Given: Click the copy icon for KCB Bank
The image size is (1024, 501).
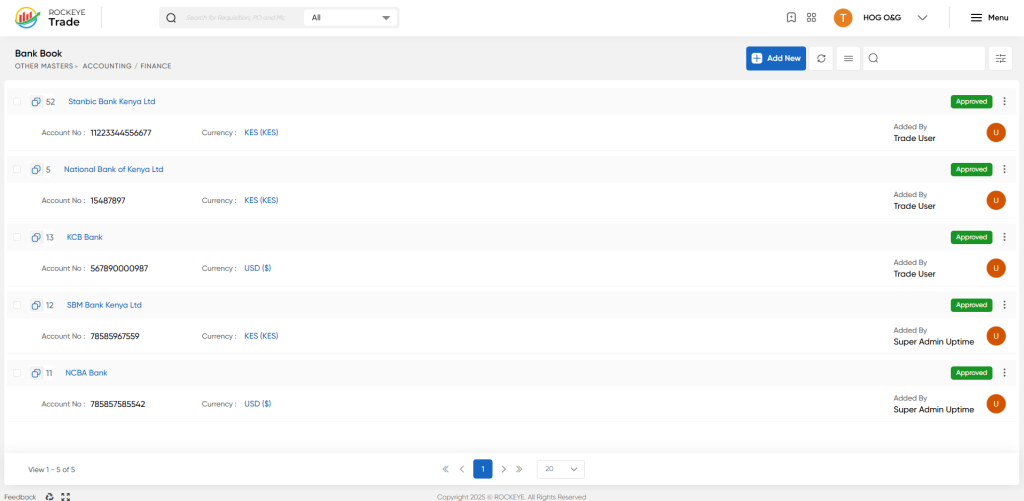Looking at the screenshot, I should tap(36, 237).
